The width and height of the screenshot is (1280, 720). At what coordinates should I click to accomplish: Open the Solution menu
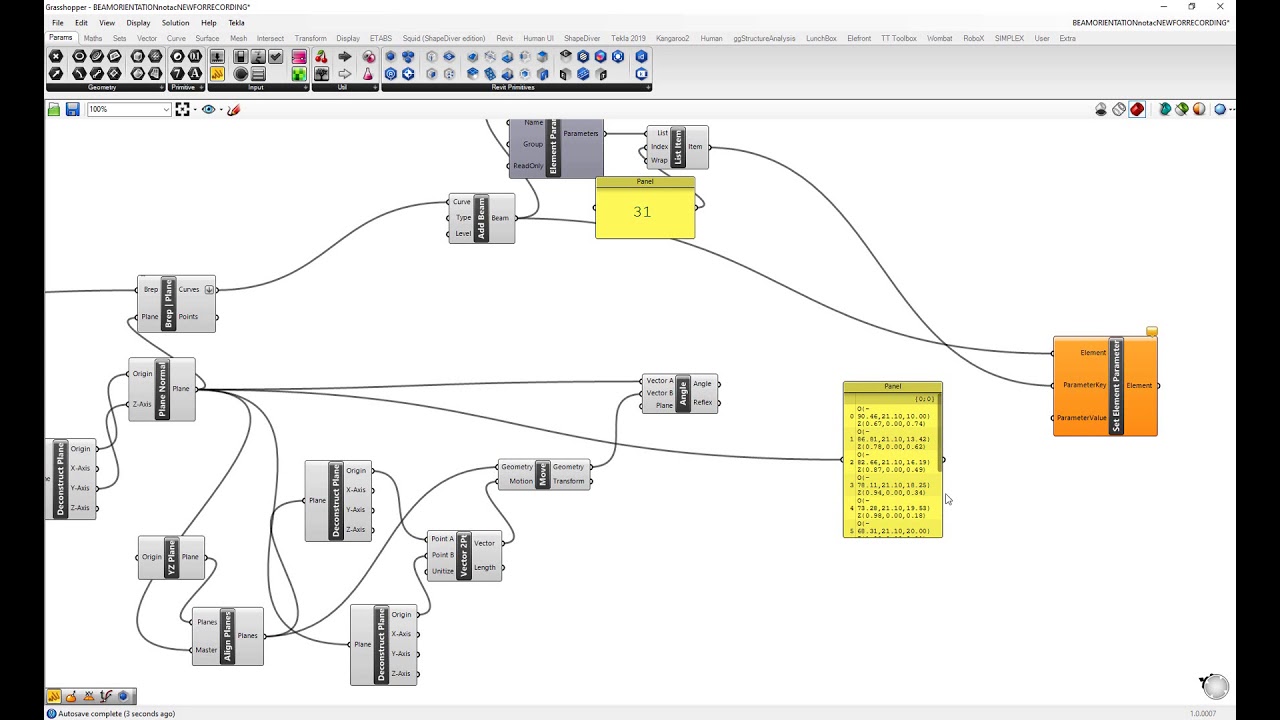(175, 22)
